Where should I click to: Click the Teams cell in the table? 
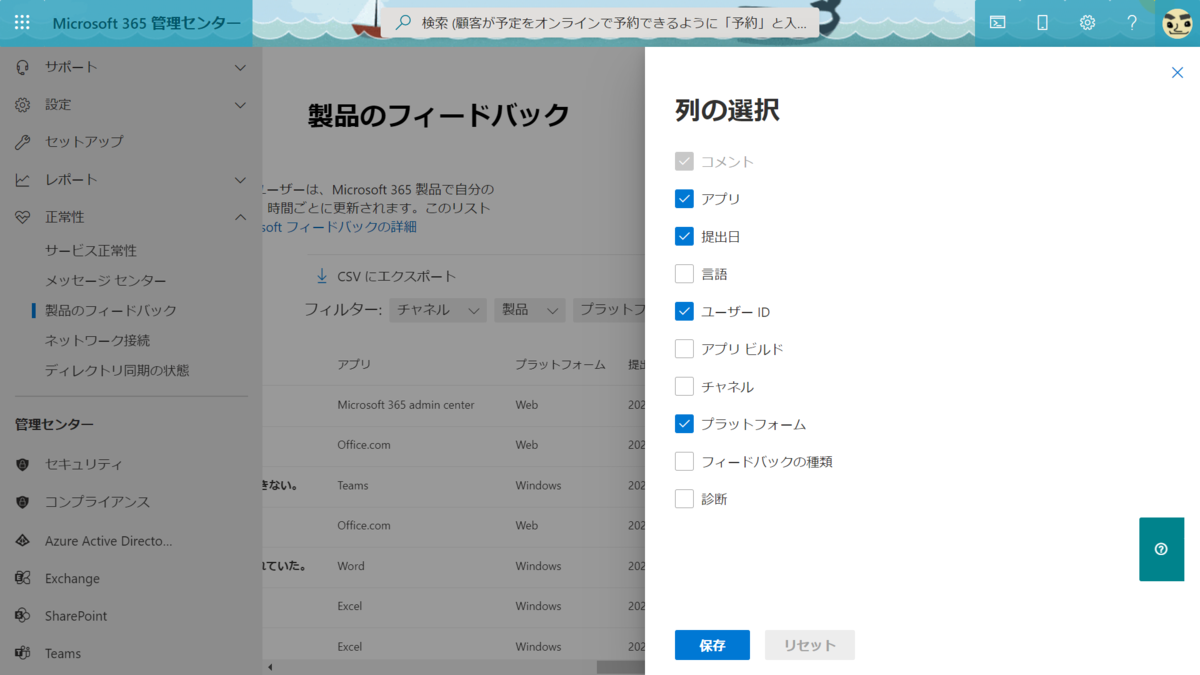353,486
